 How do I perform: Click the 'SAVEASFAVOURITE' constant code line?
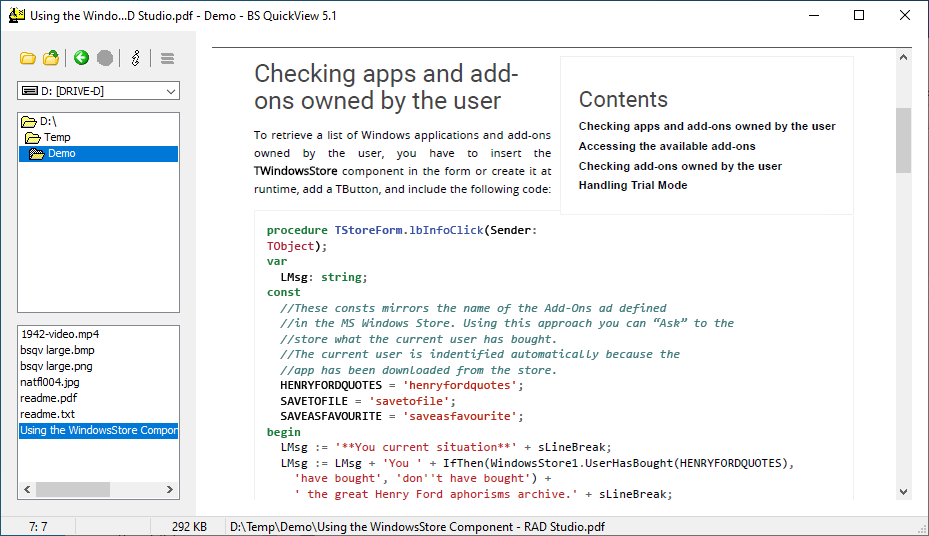[402, 416]
